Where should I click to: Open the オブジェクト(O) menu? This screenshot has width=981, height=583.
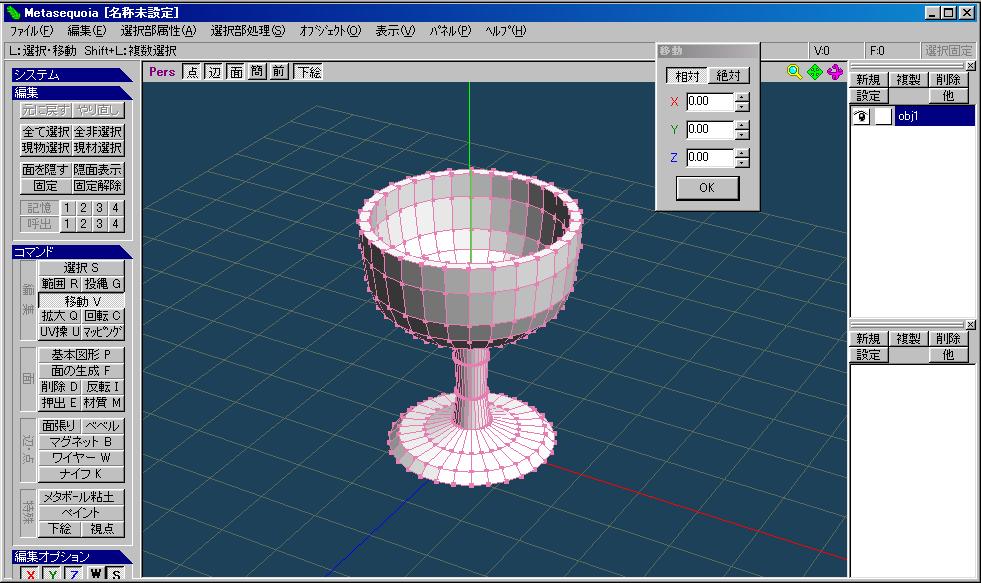330,31
